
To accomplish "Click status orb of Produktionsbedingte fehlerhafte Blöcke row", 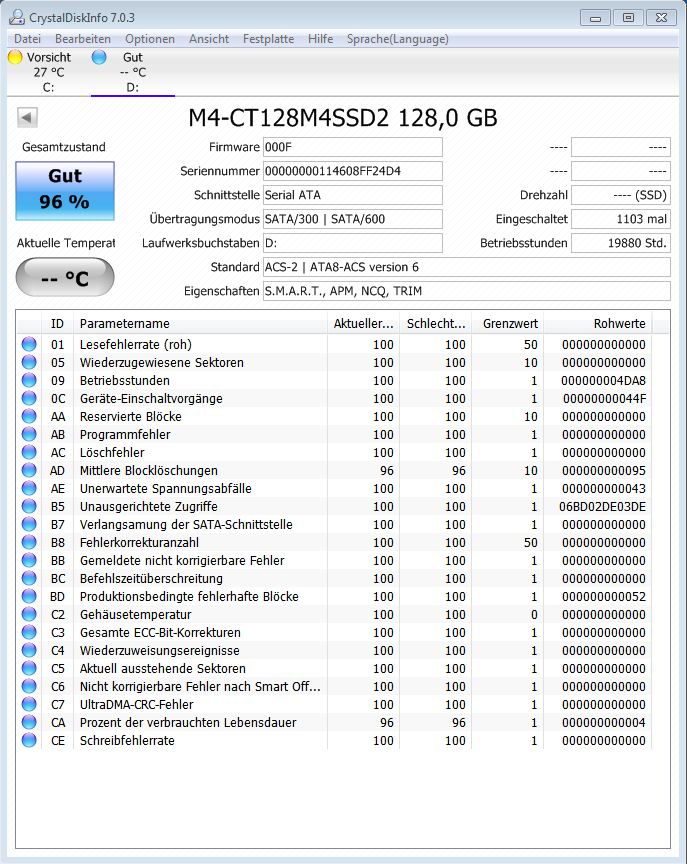I will tap(29, 596).
